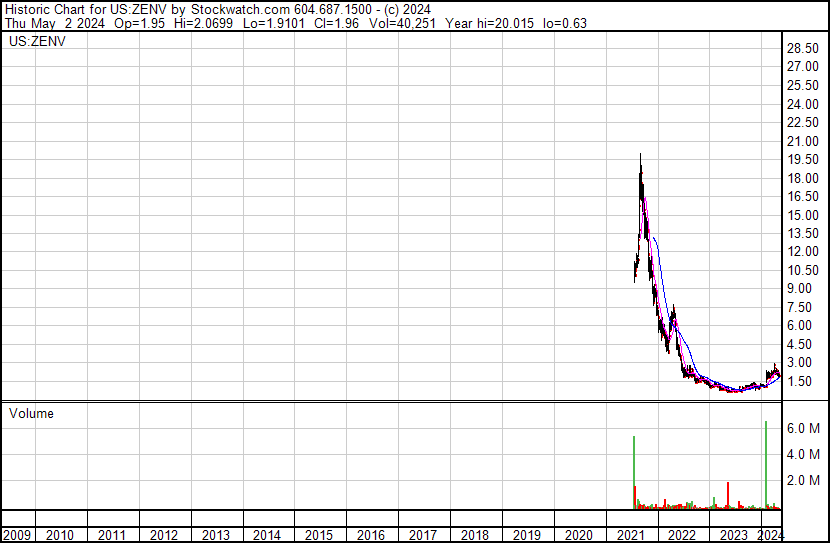830x543 pixels.
Task: Click the 28.50 price axis label
Action: [802, 49]
